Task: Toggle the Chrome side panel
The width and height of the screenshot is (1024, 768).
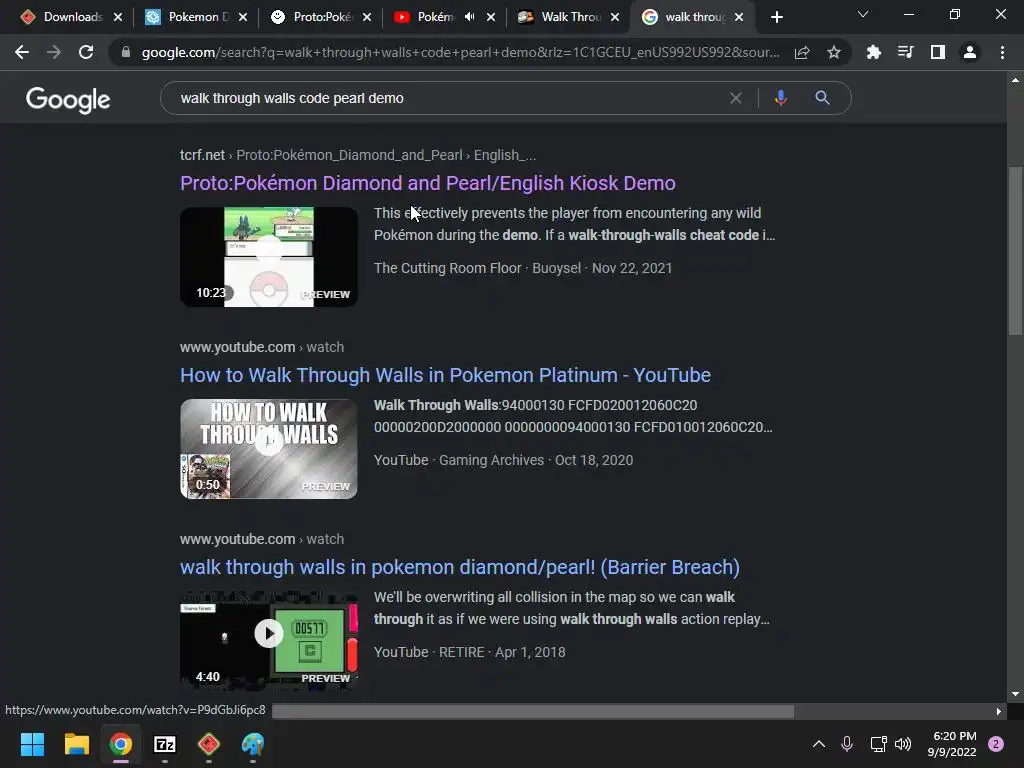Action: [x=938, y=52]
